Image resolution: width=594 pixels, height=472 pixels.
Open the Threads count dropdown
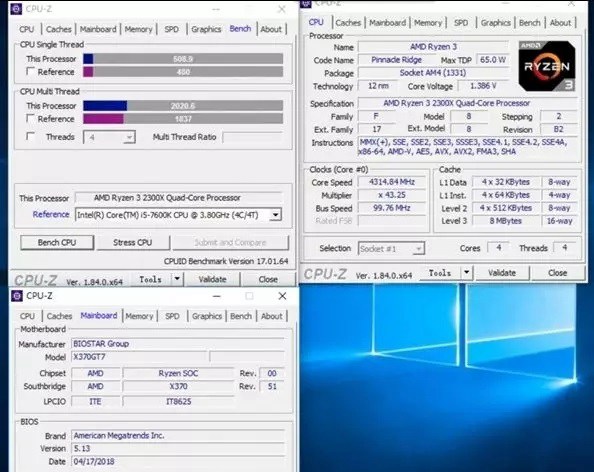point(109,137)
